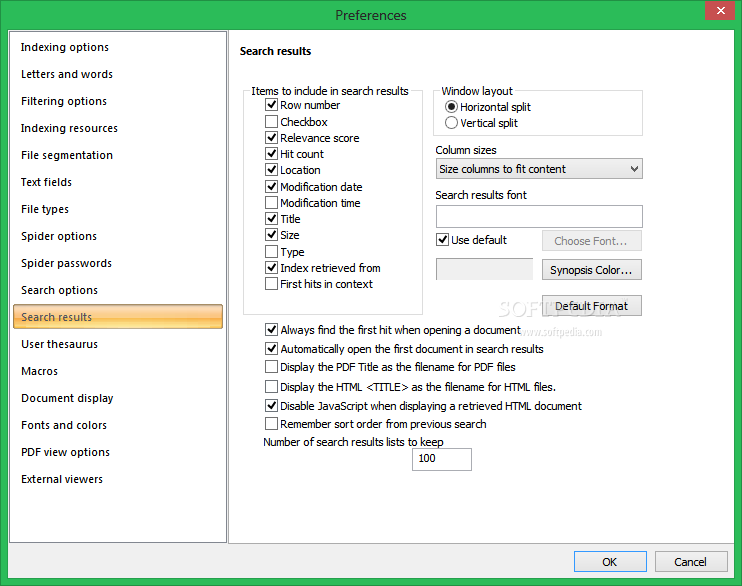
Task: Open the Column sizes dropdown
Action: [x=539, y=169]
